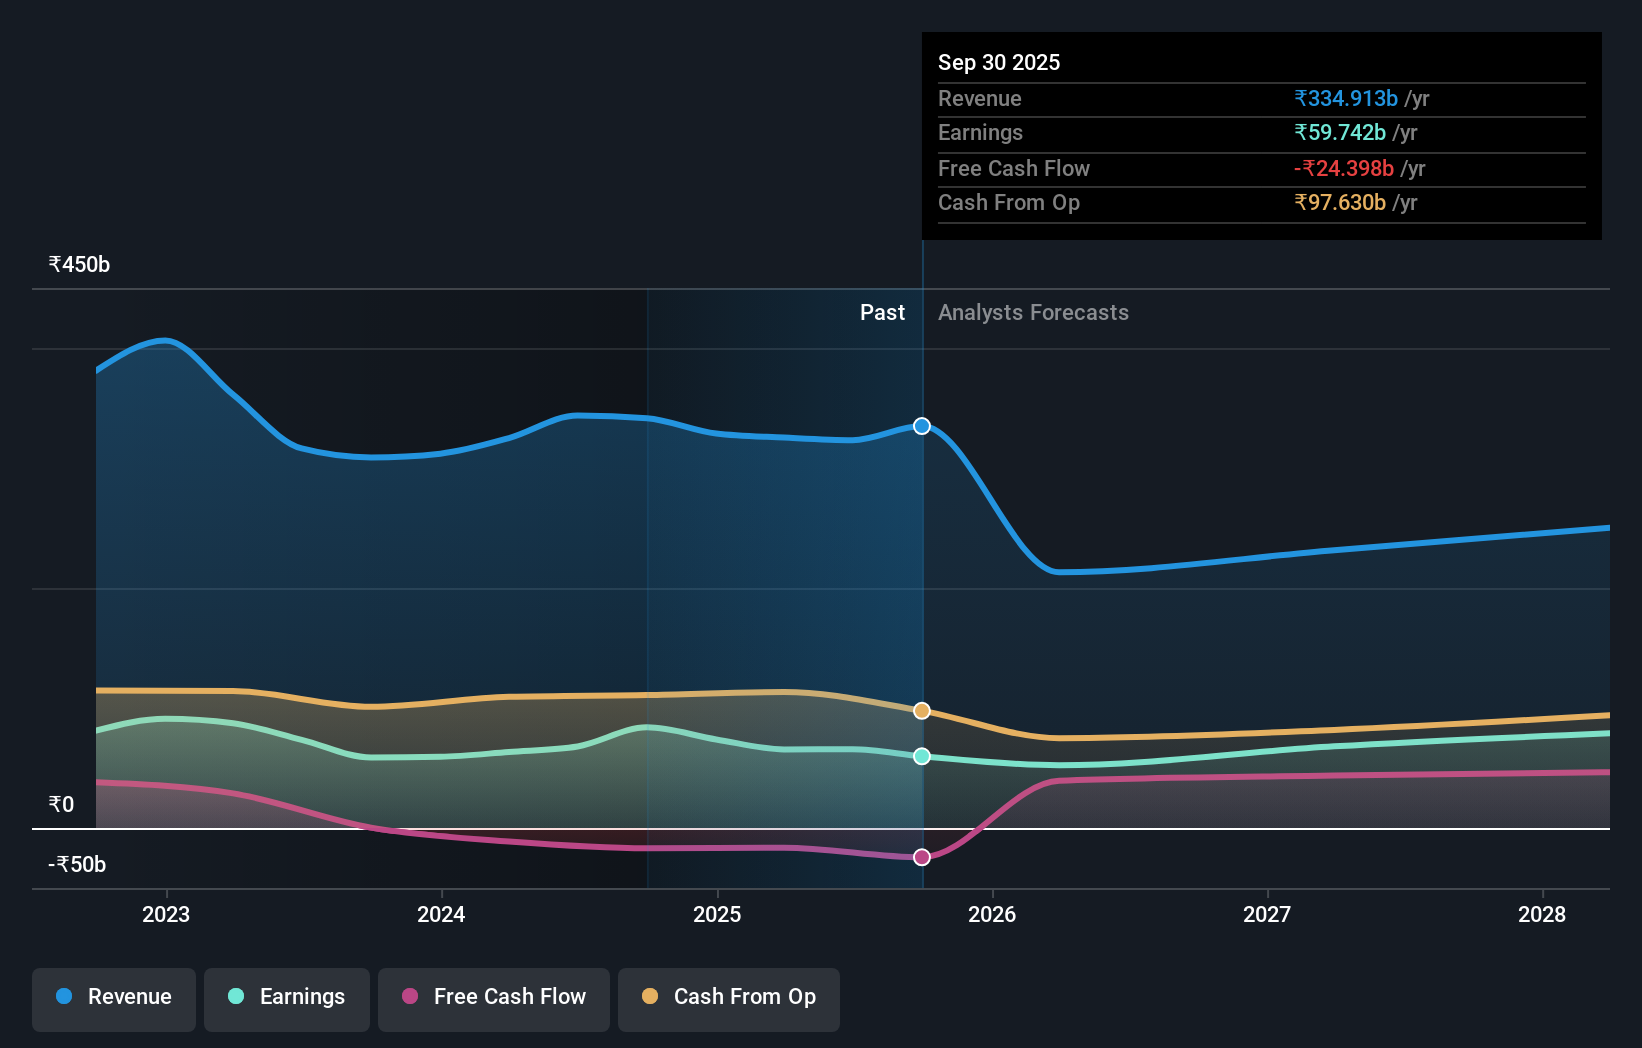Click the 2026 label on the timeline
This screenshot has height=1048, width=1642.
[991, 914]
